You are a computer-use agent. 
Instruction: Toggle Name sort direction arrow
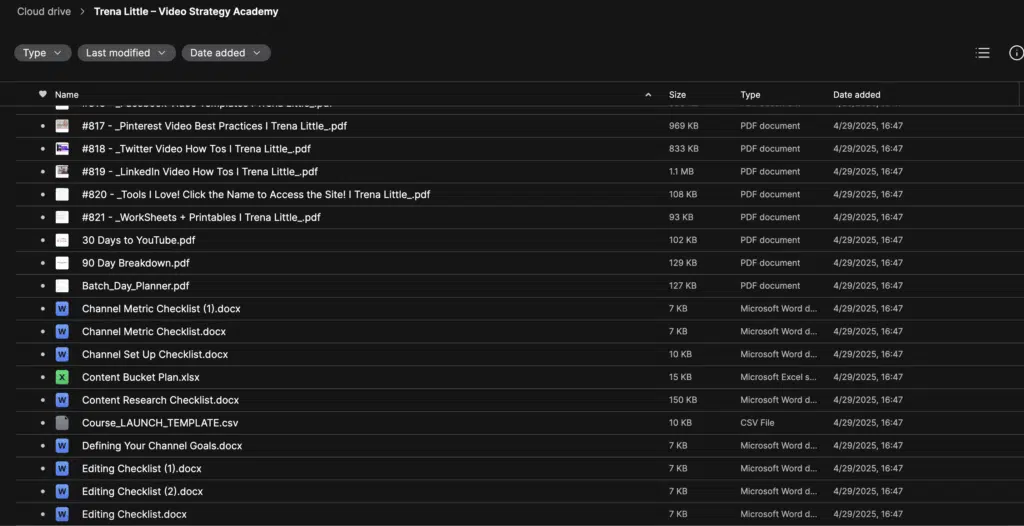(648, 95)
